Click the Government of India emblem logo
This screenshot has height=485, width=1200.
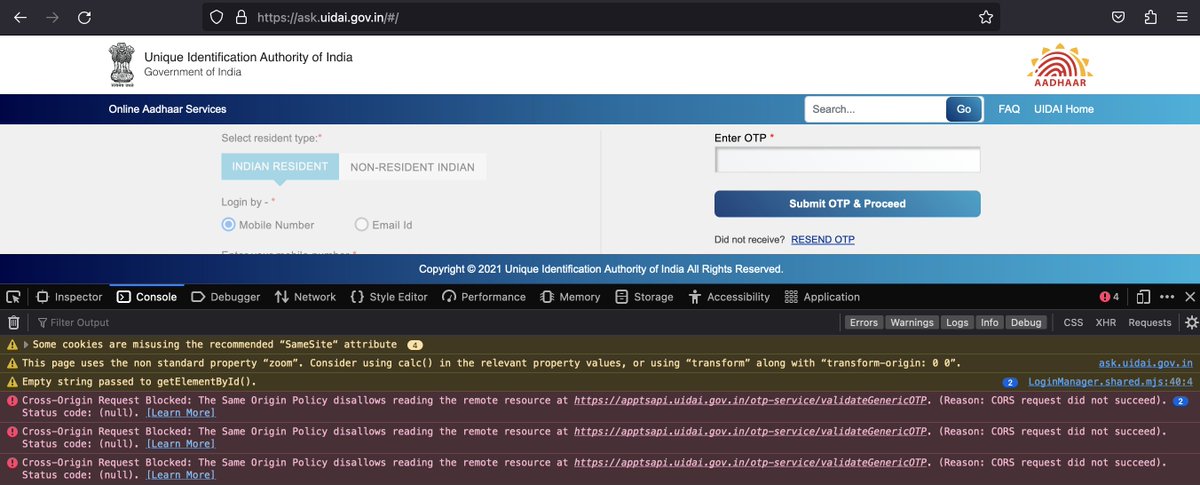coord(122,65)
